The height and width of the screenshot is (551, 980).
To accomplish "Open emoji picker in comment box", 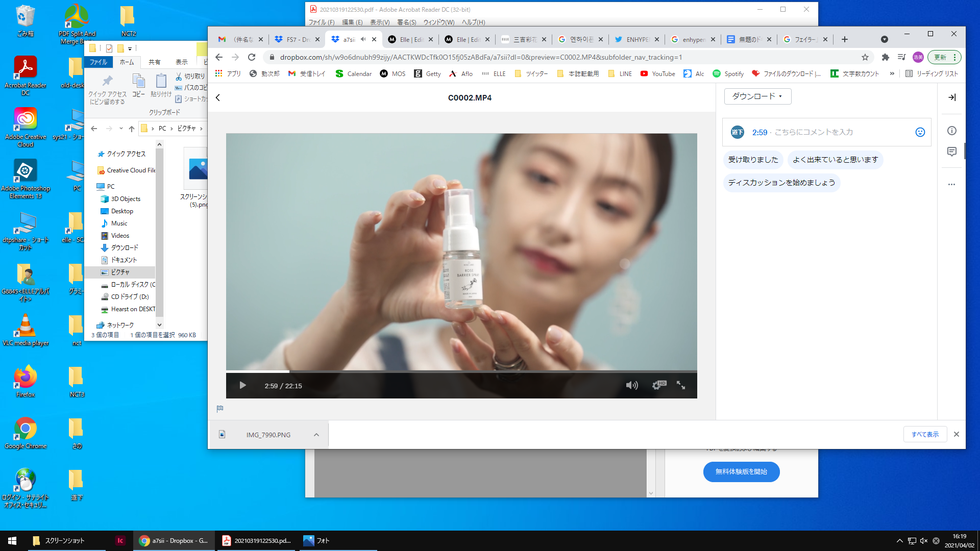I will 920,132.
